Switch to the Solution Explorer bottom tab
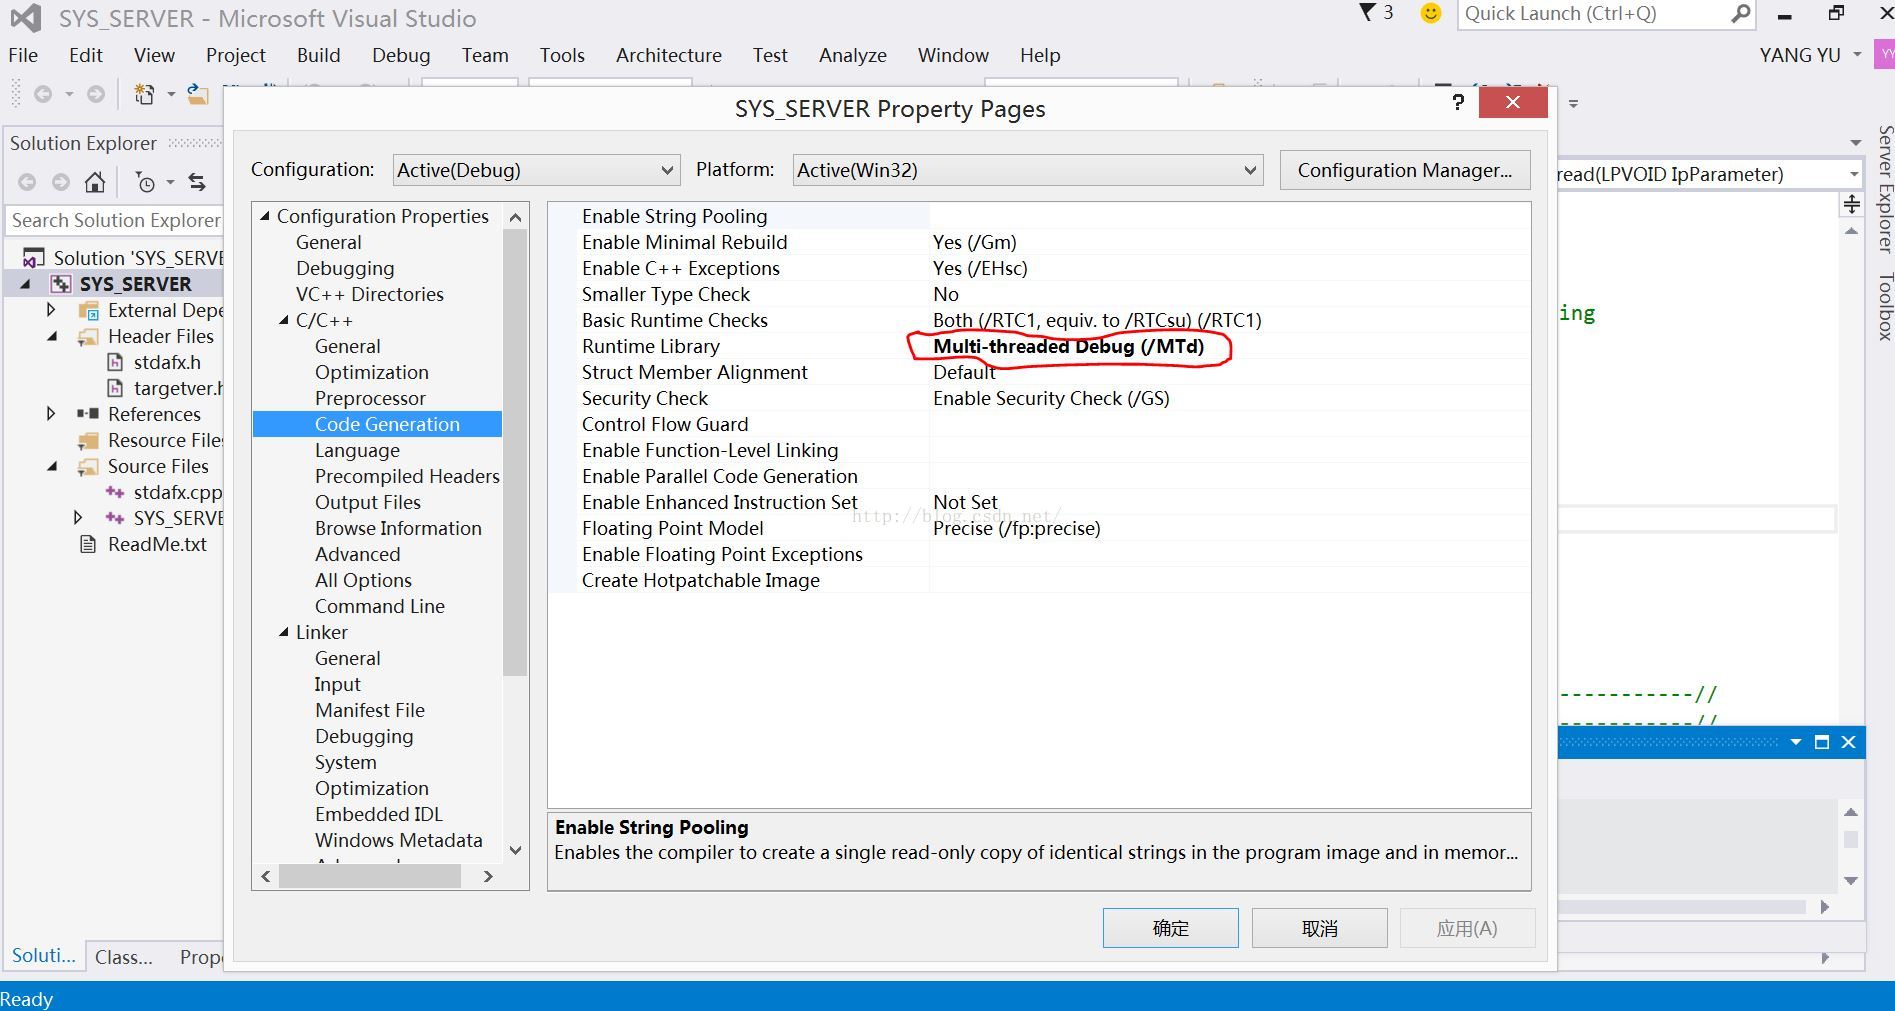Viewport: 1895px width, 1011px height. [43, 955]
